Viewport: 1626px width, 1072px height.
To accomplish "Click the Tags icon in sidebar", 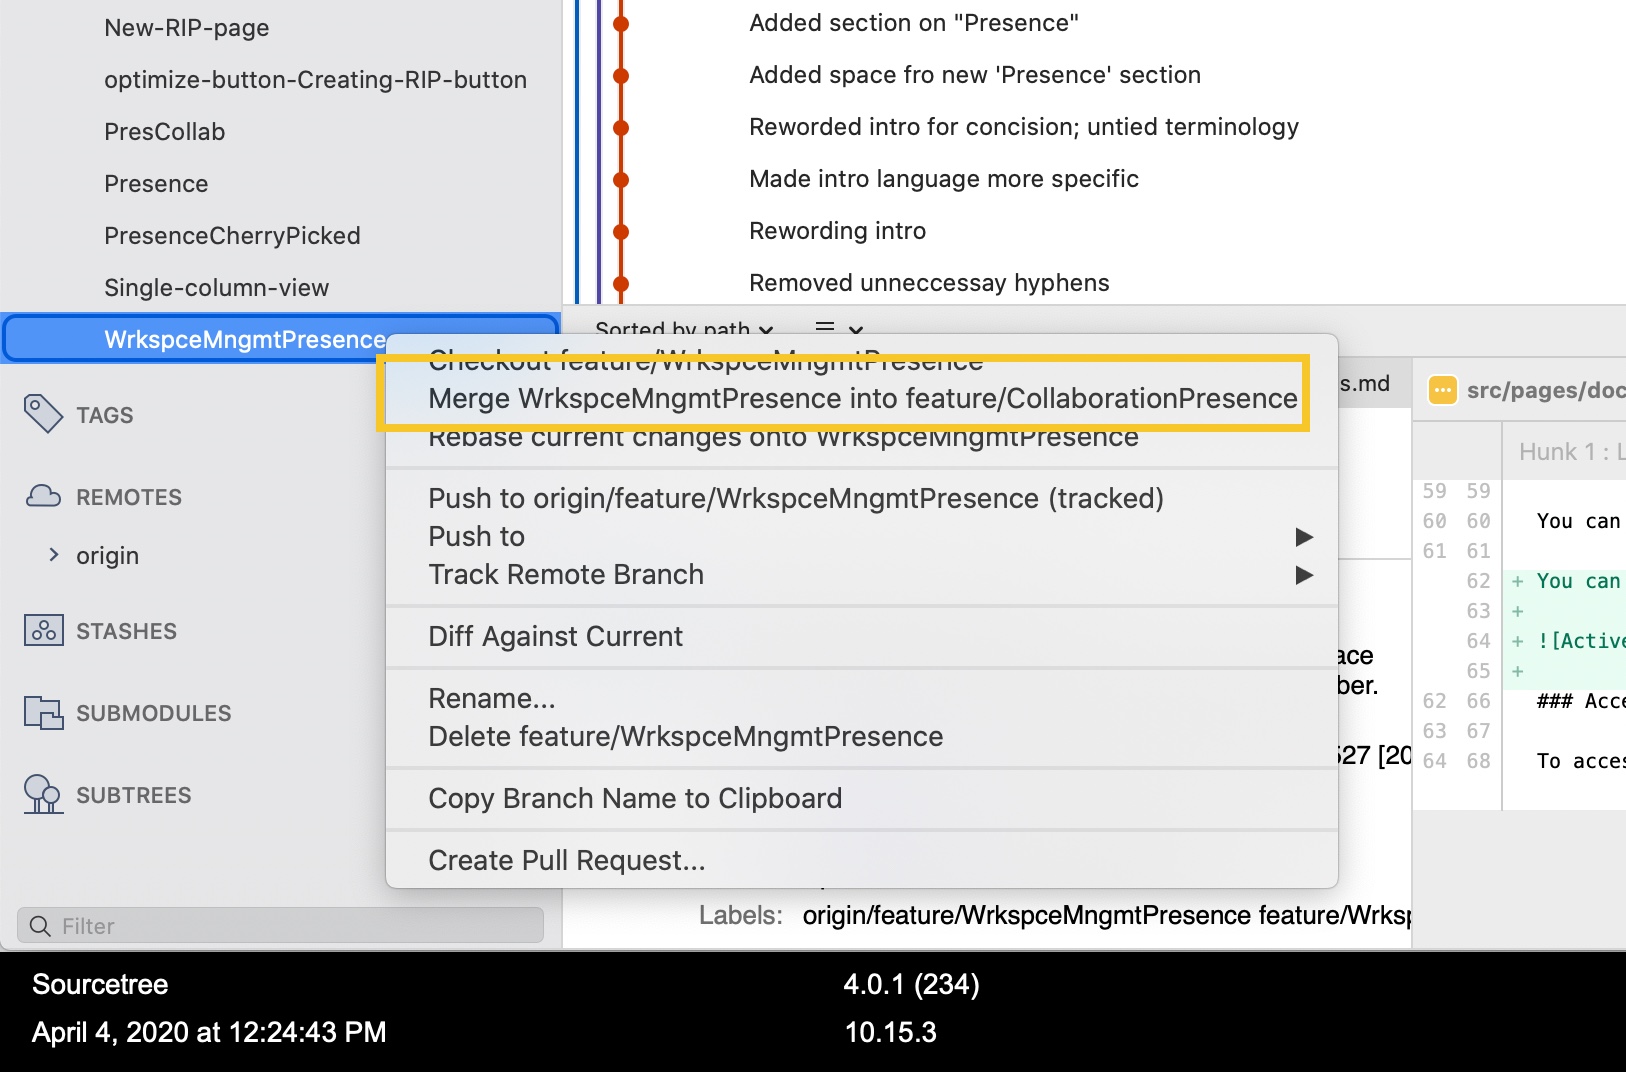I will tap(43, 414).
